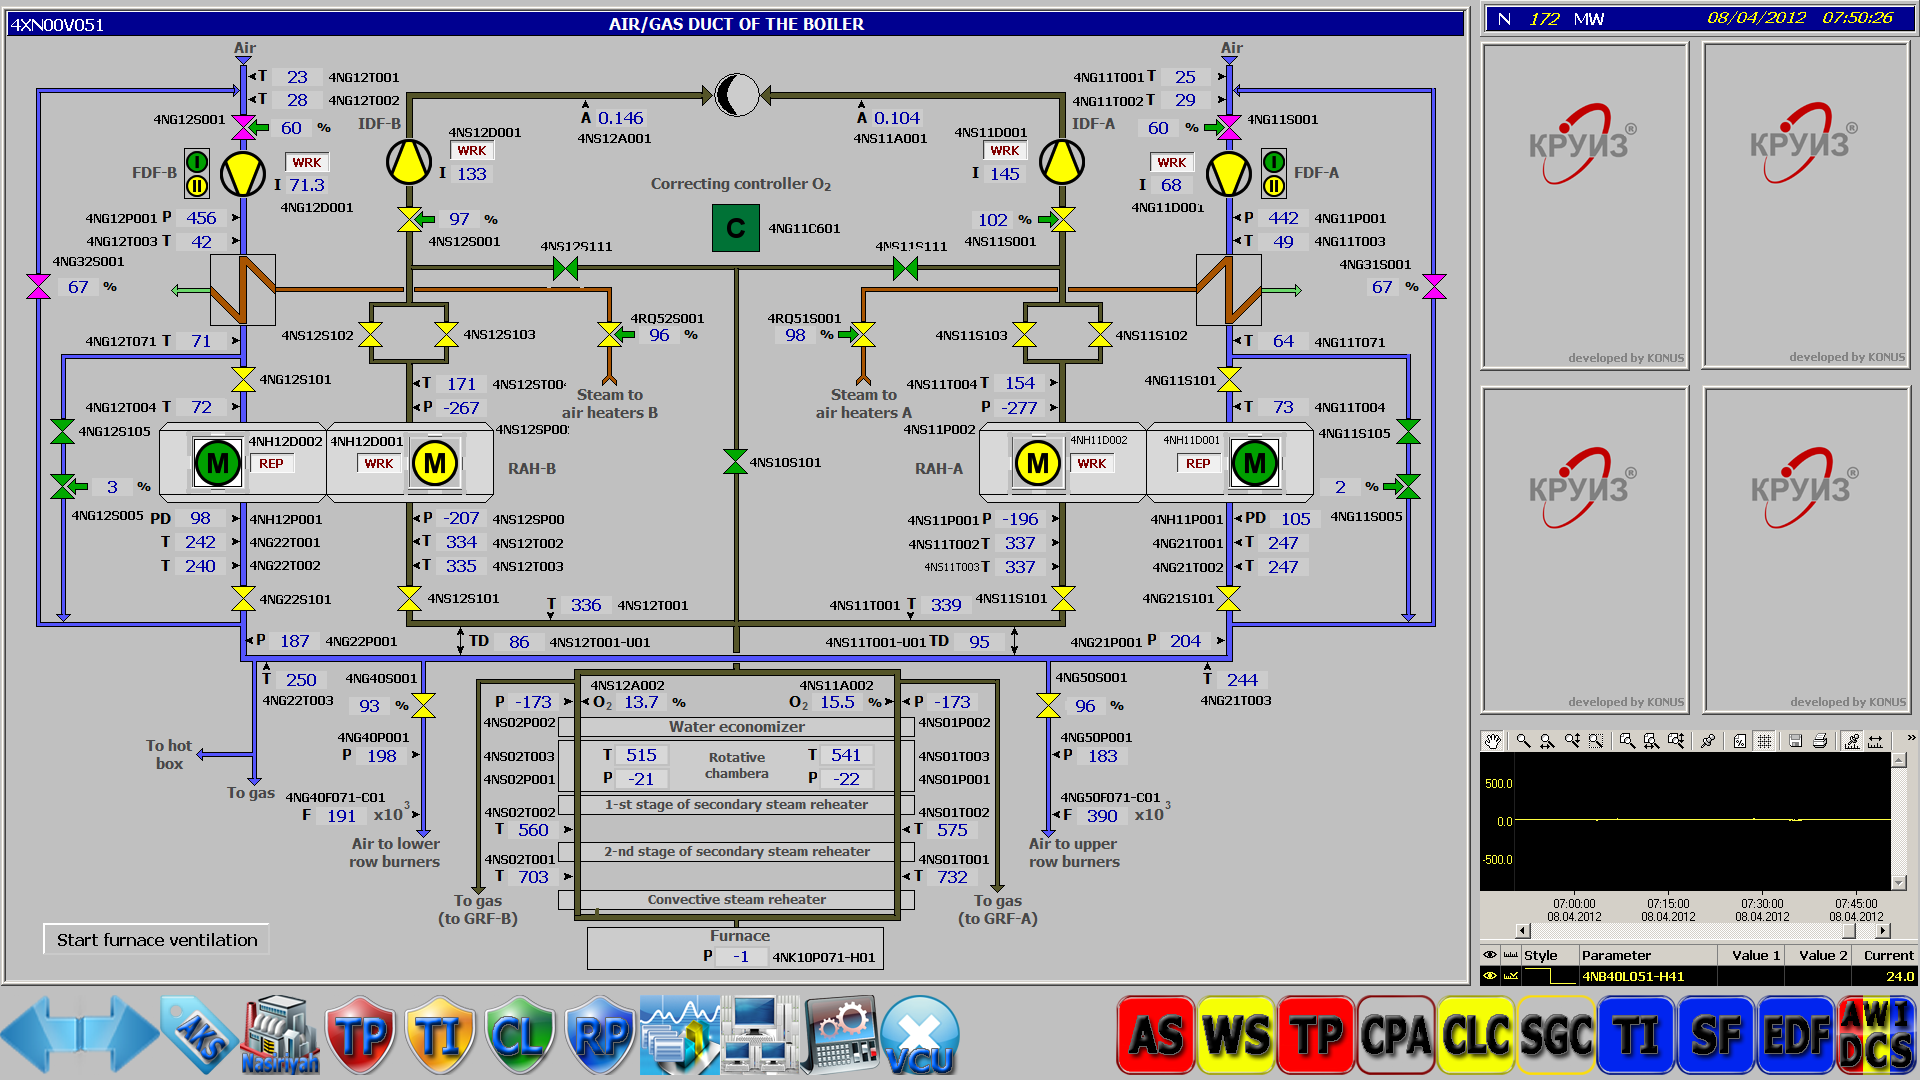Open the yellow CLC panel button

tap(1476, 1036)
